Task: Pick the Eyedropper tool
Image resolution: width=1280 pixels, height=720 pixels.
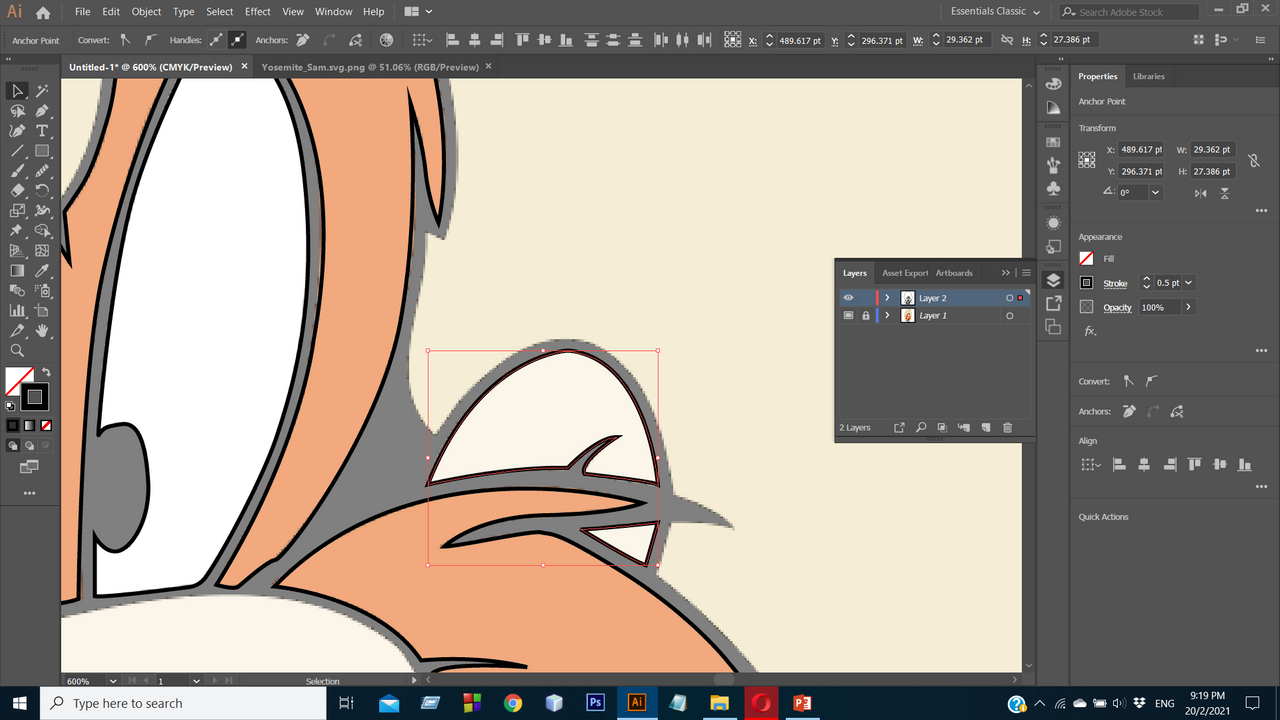Action: pos(42,271)
